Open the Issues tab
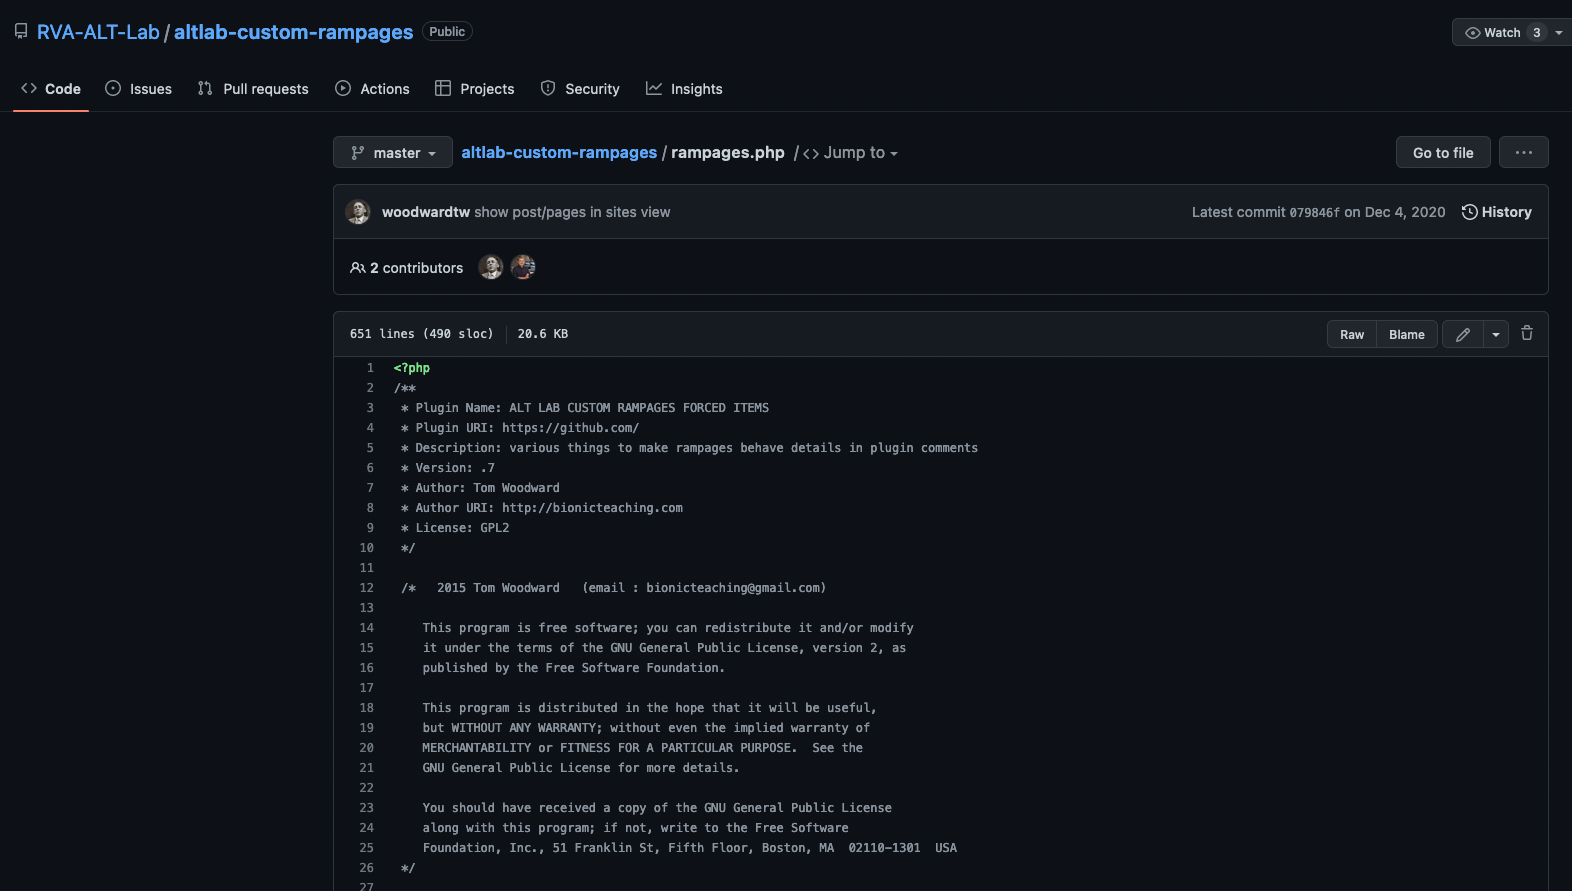The width and height of the screenshot is (1572, 891). (x=138, y=89)
